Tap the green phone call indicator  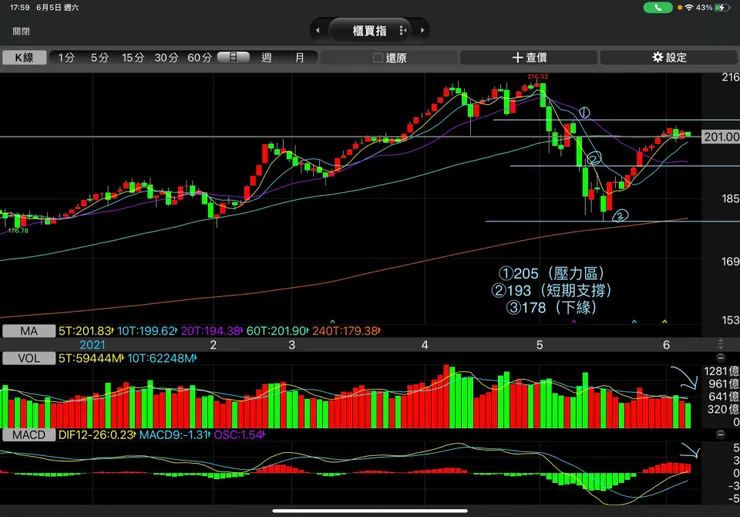[658, 8]
